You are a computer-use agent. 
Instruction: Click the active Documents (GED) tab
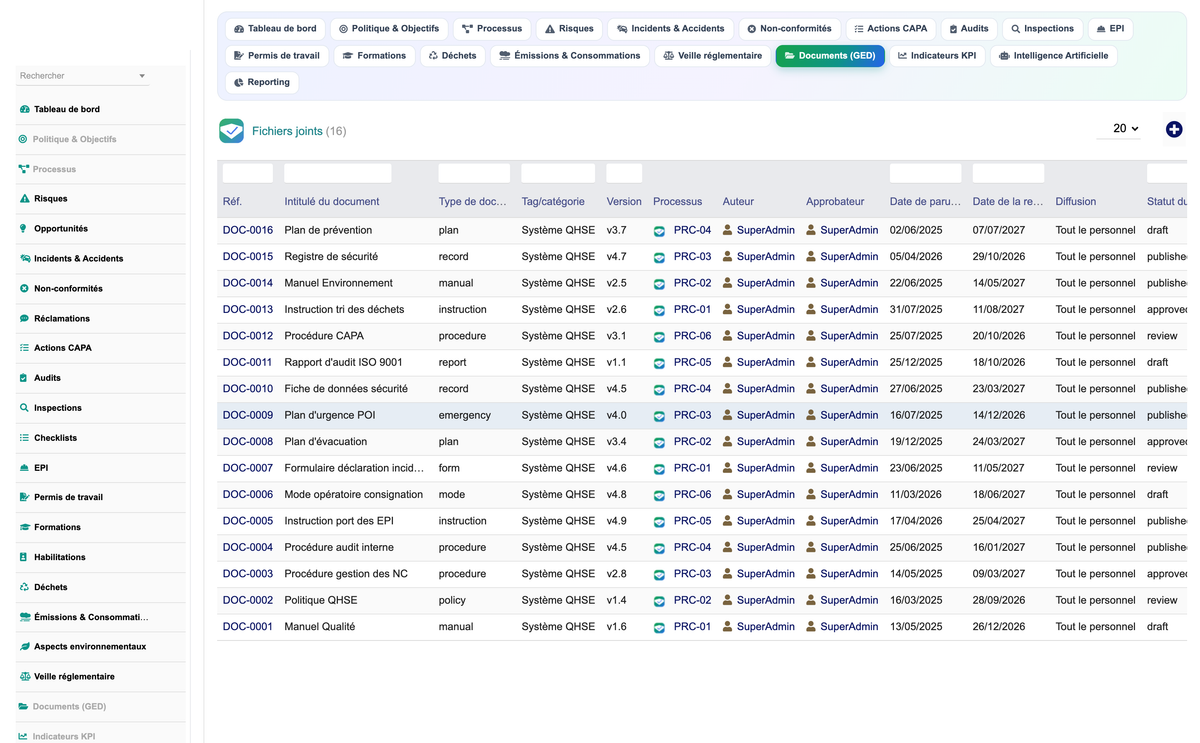(x=830, y=56)
